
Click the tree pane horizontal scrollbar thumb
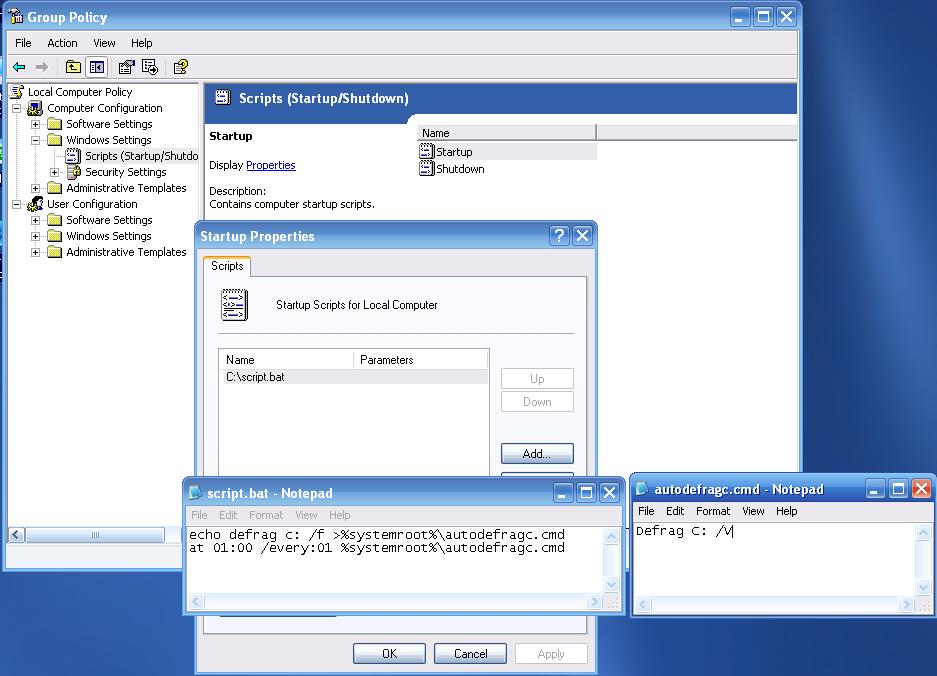pyautogui.click(x=95, y=535)
